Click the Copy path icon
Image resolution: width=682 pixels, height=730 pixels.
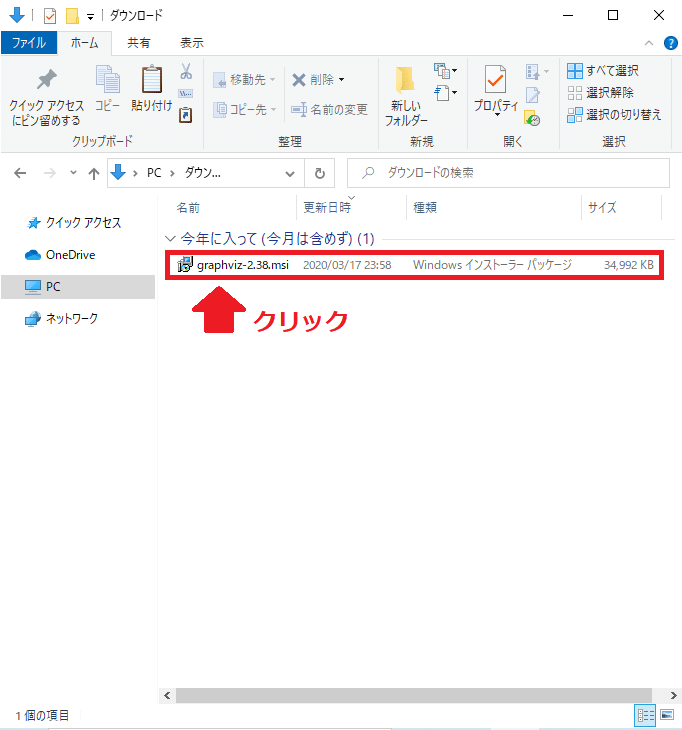coord(186,94)
